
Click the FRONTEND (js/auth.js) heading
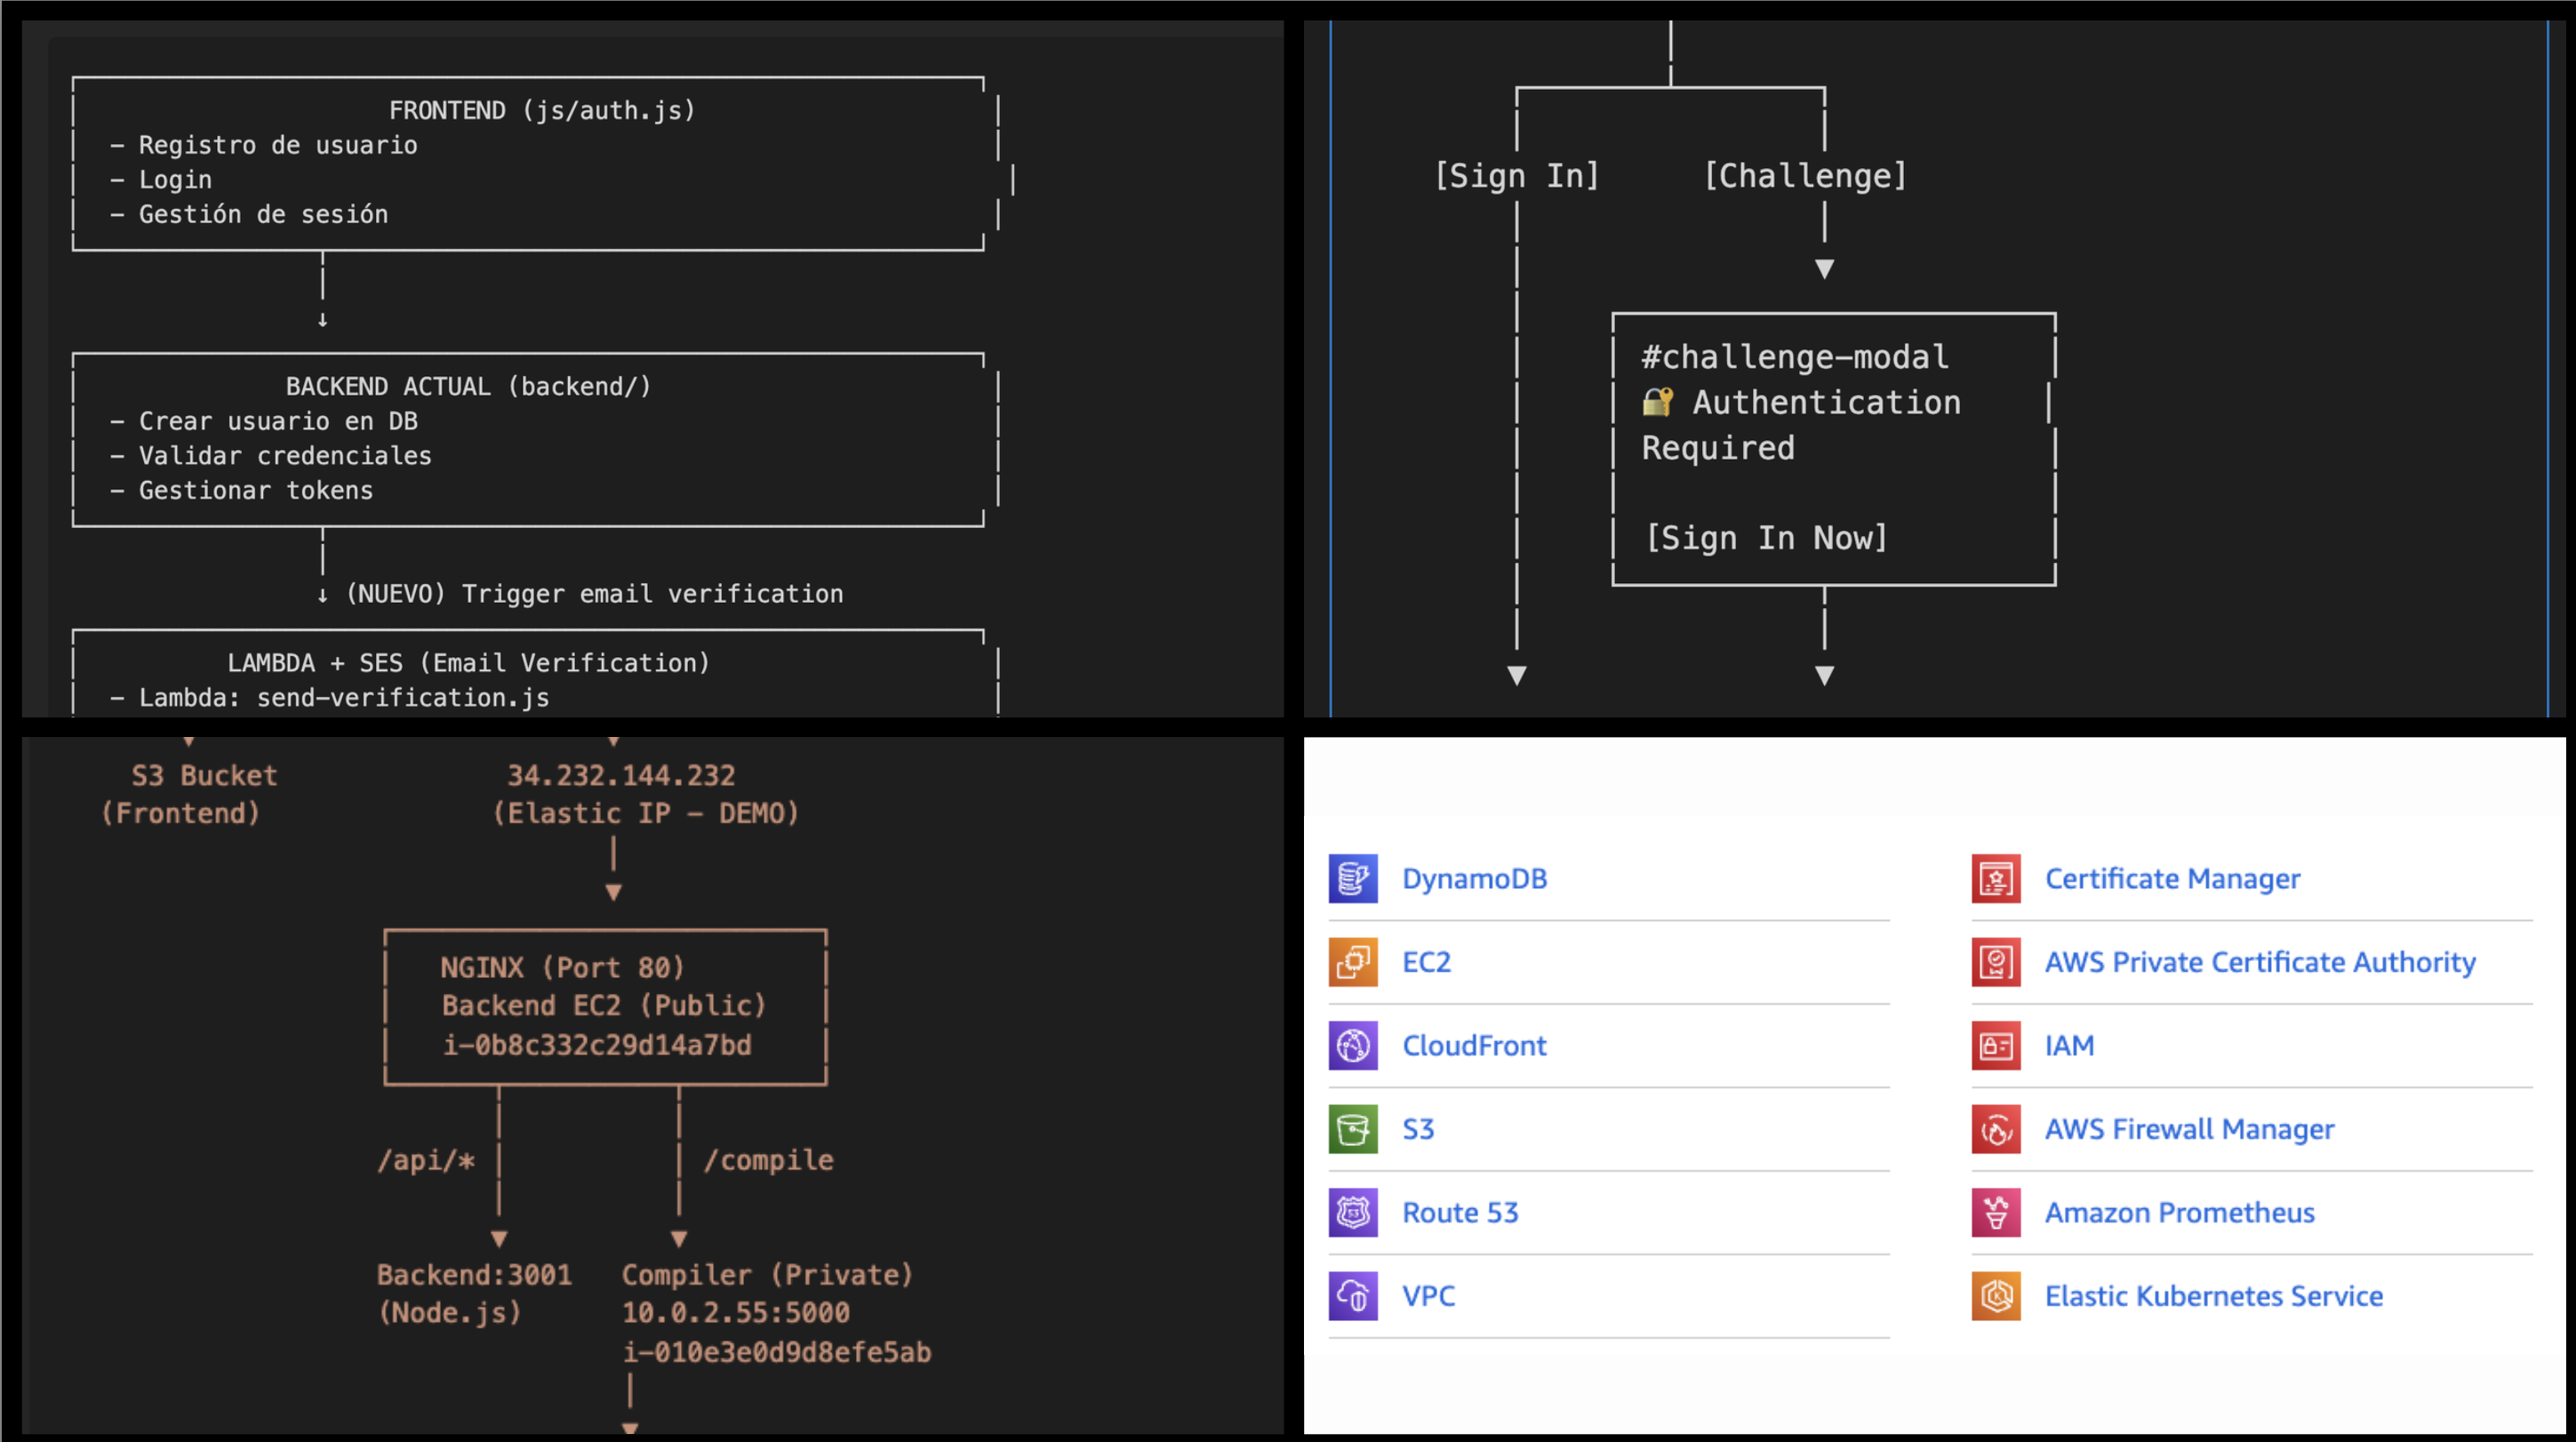542,110
